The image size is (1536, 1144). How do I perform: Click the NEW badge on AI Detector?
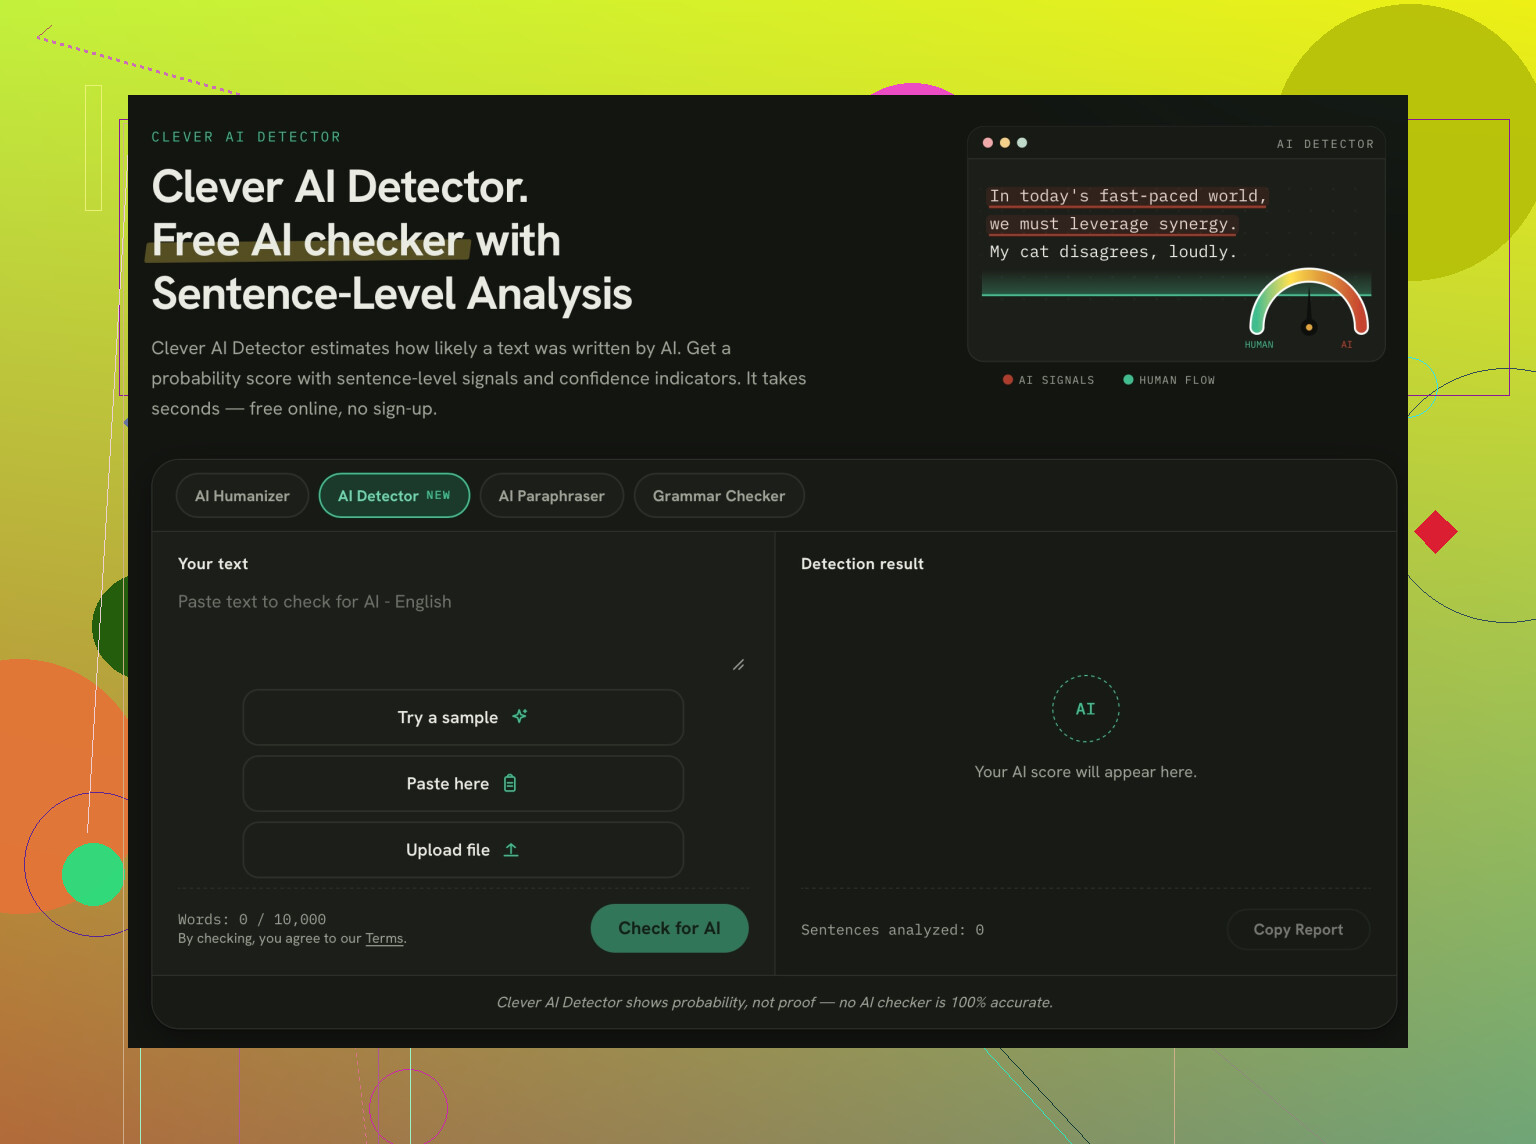(x=438, y=495)
